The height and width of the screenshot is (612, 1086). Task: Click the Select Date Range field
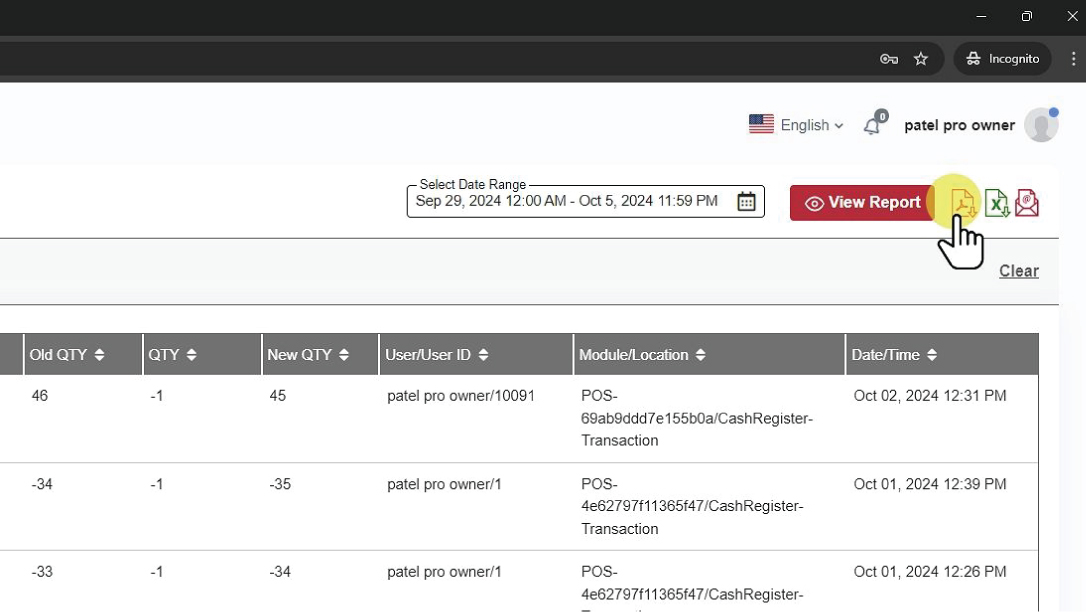click(567, 202)
